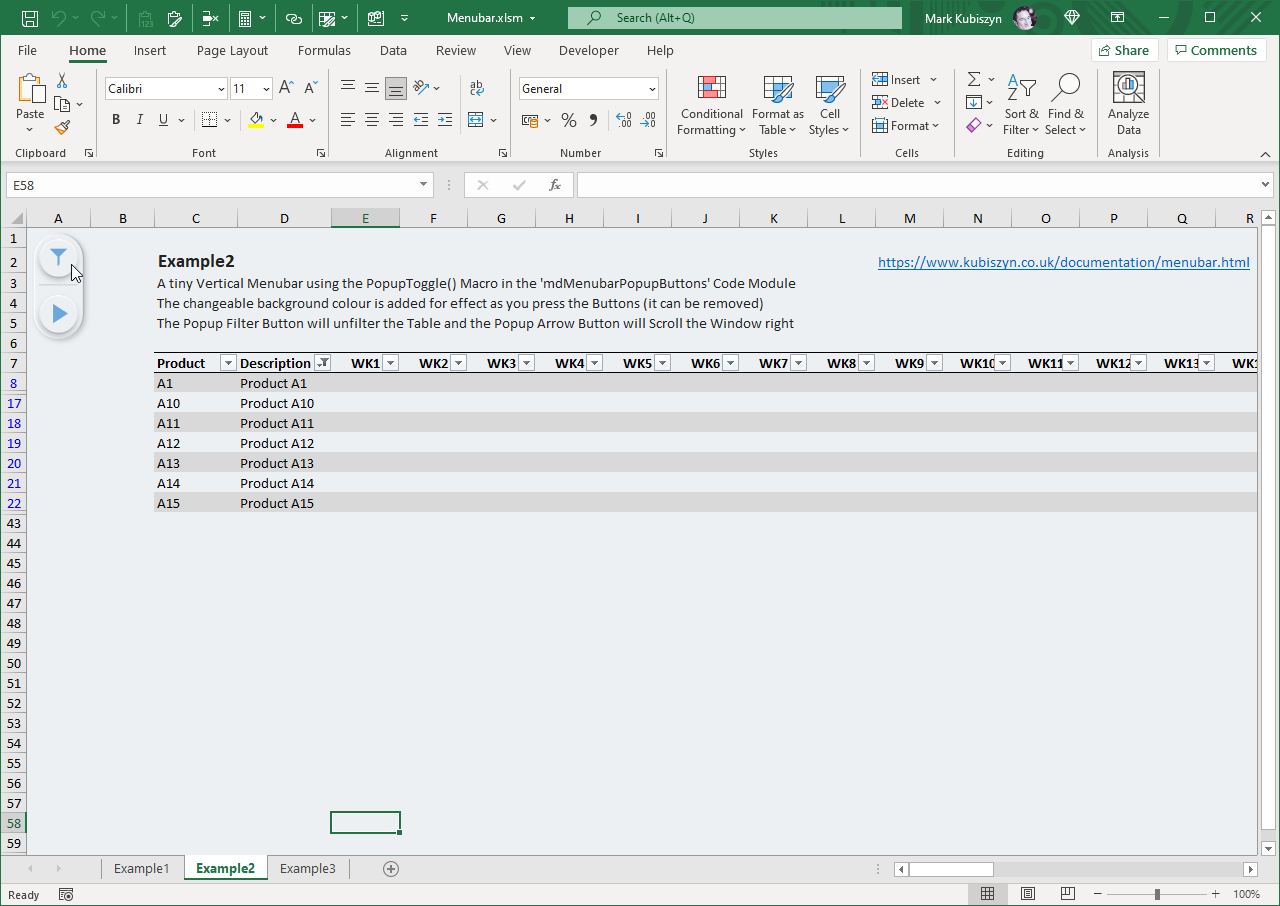Click the Format Painter brush icon

62,128
